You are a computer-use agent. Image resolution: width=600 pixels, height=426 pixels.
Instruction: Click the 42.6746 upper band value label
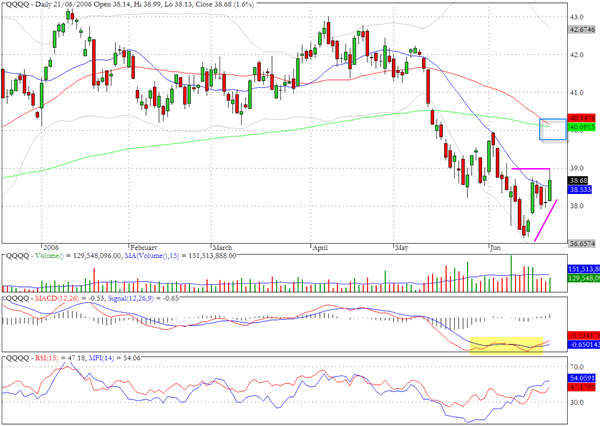tap(582, 29)
